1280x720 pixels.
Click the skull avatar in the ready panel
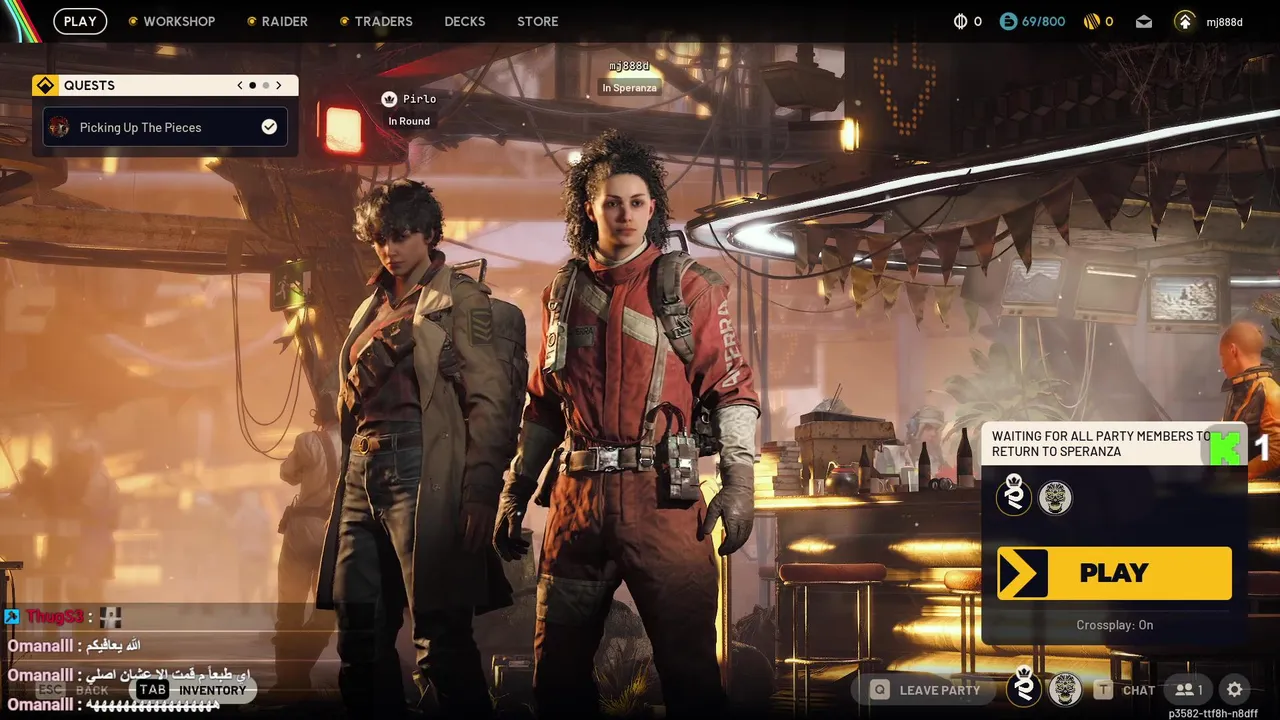pos(1055,497)
